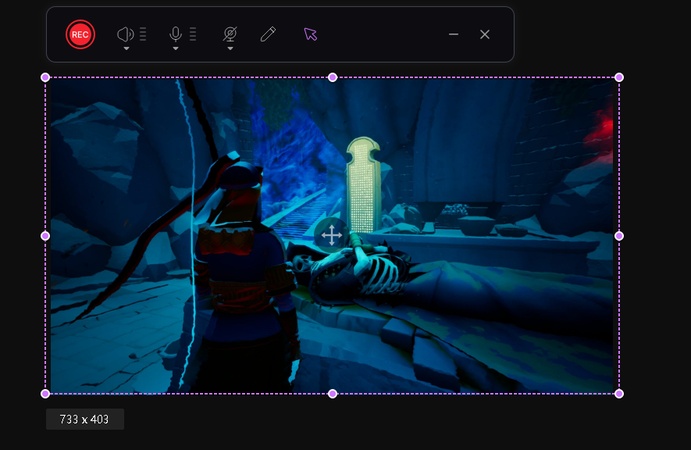Click the top-center selection handle
Screen dimensions: 691x450
pos(332,77)
